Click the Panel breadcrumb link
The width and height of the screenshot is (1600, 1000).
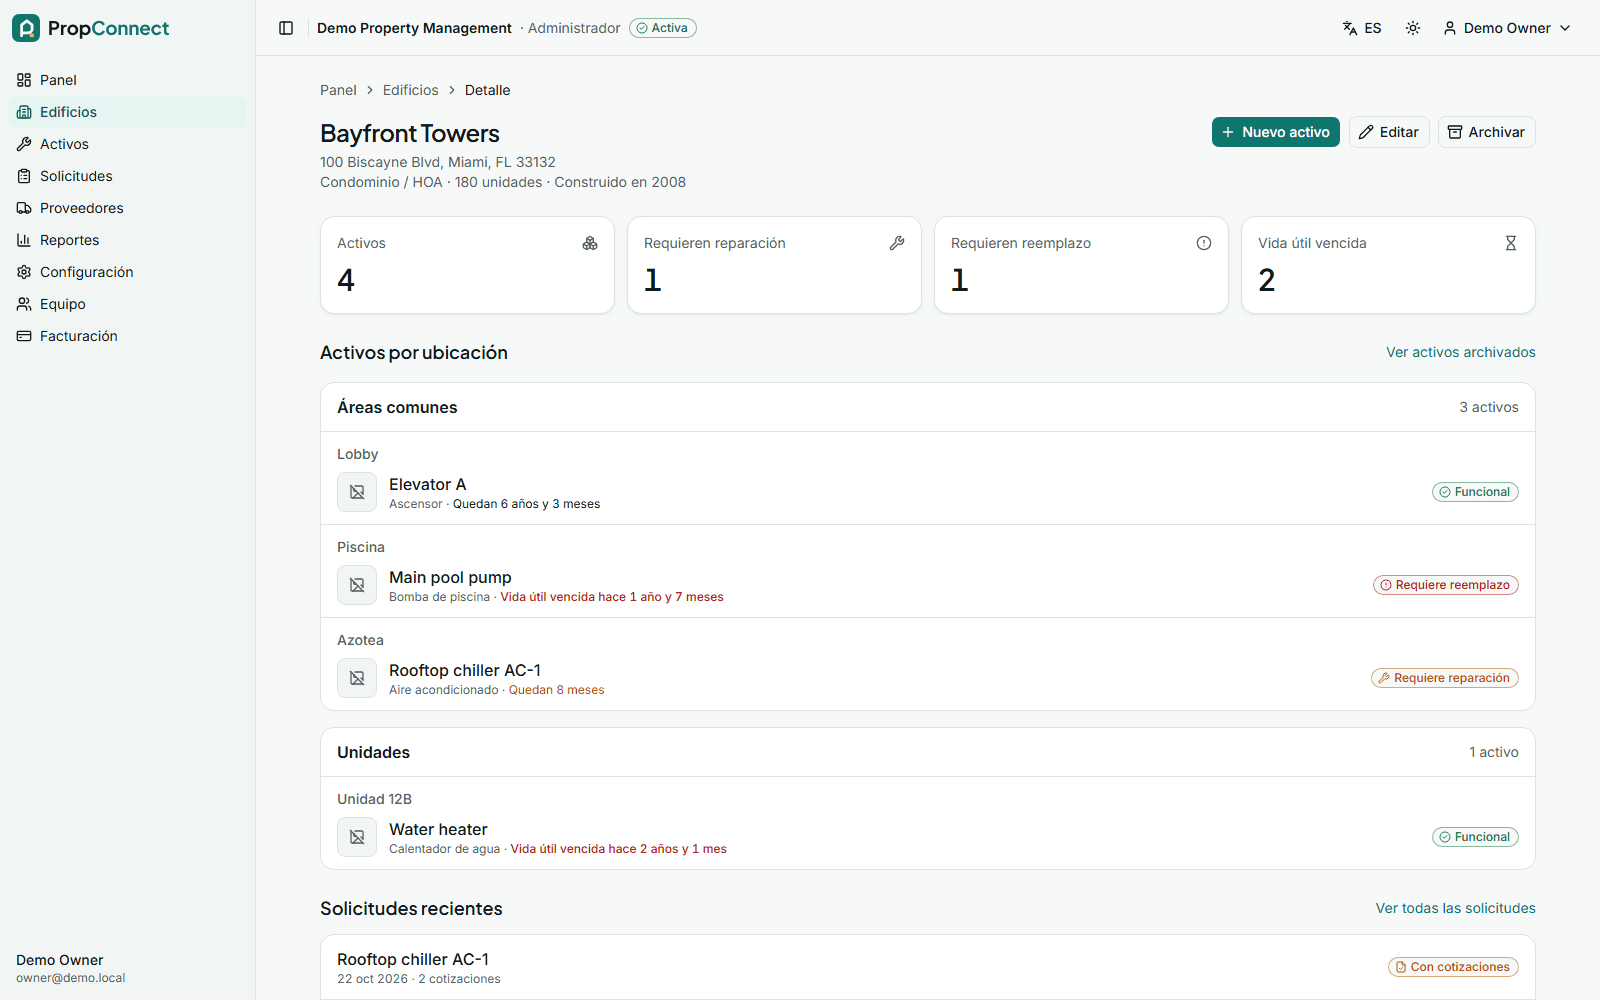pyautogui.click(x=338, y=90)
